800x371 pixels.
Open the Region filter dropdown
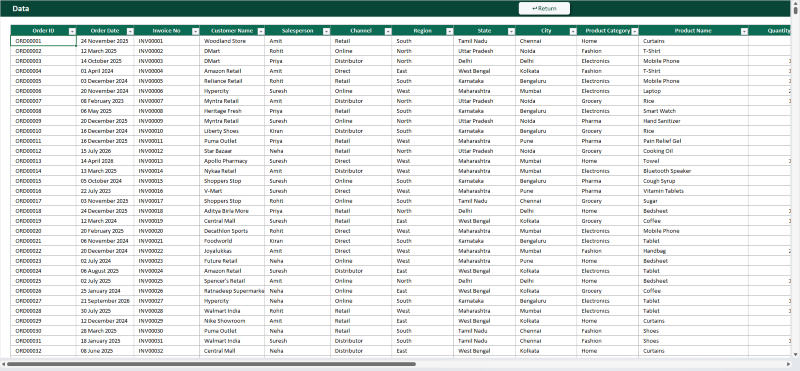pos(449,31)
